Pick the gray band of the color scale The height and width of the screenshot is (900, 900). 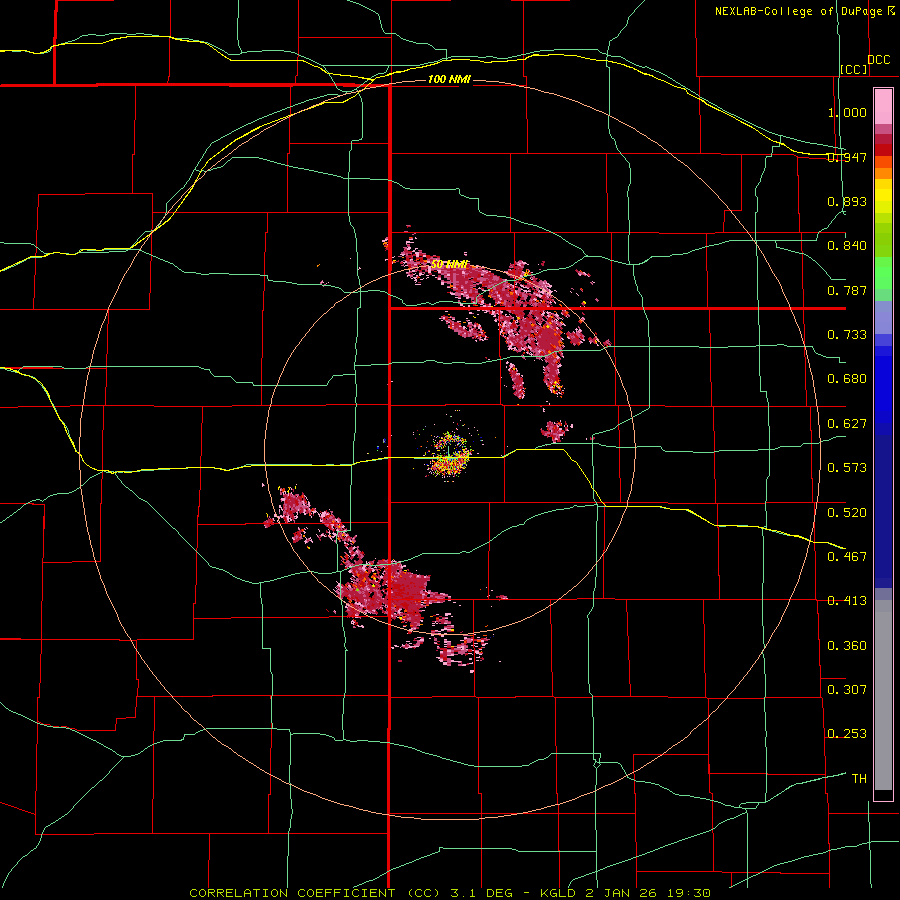point(883,695)
